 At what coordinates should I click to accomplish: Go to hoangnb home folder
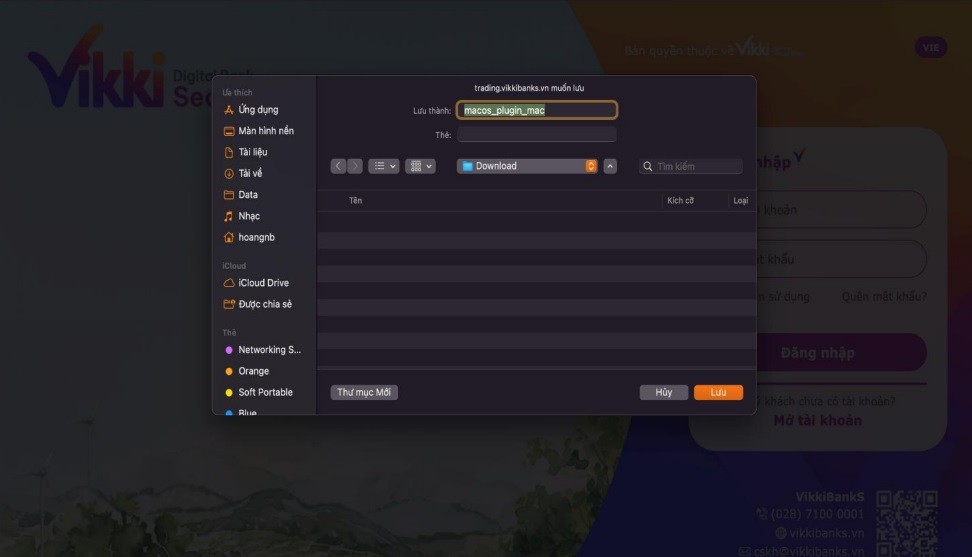pos(256,237)
